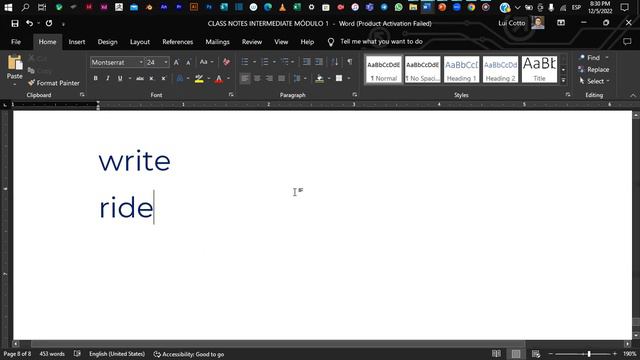The image size is (640, 360).
Task: Open the Change Case dropdown
Action: click(x=206, y=62)
